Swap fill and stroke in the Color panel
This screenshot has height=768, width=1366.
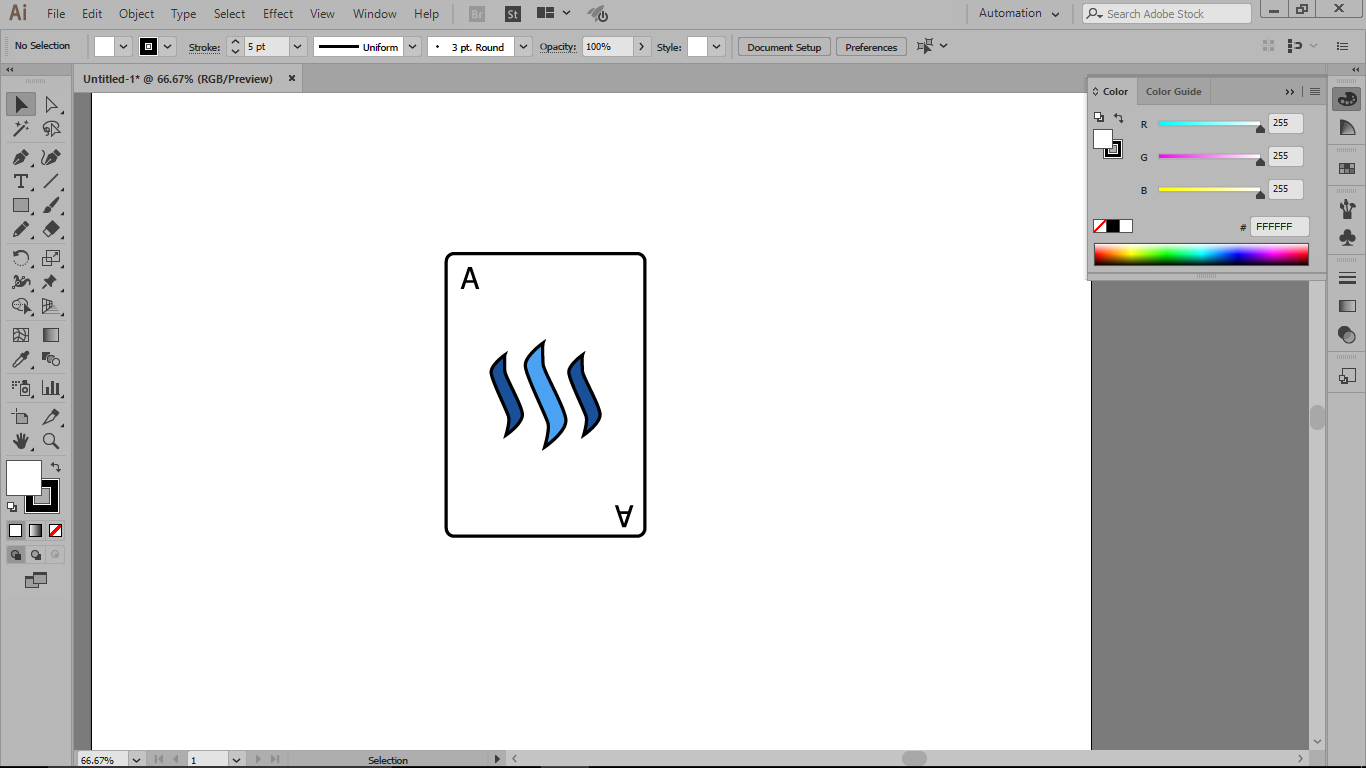click(x=1118, y=118)
